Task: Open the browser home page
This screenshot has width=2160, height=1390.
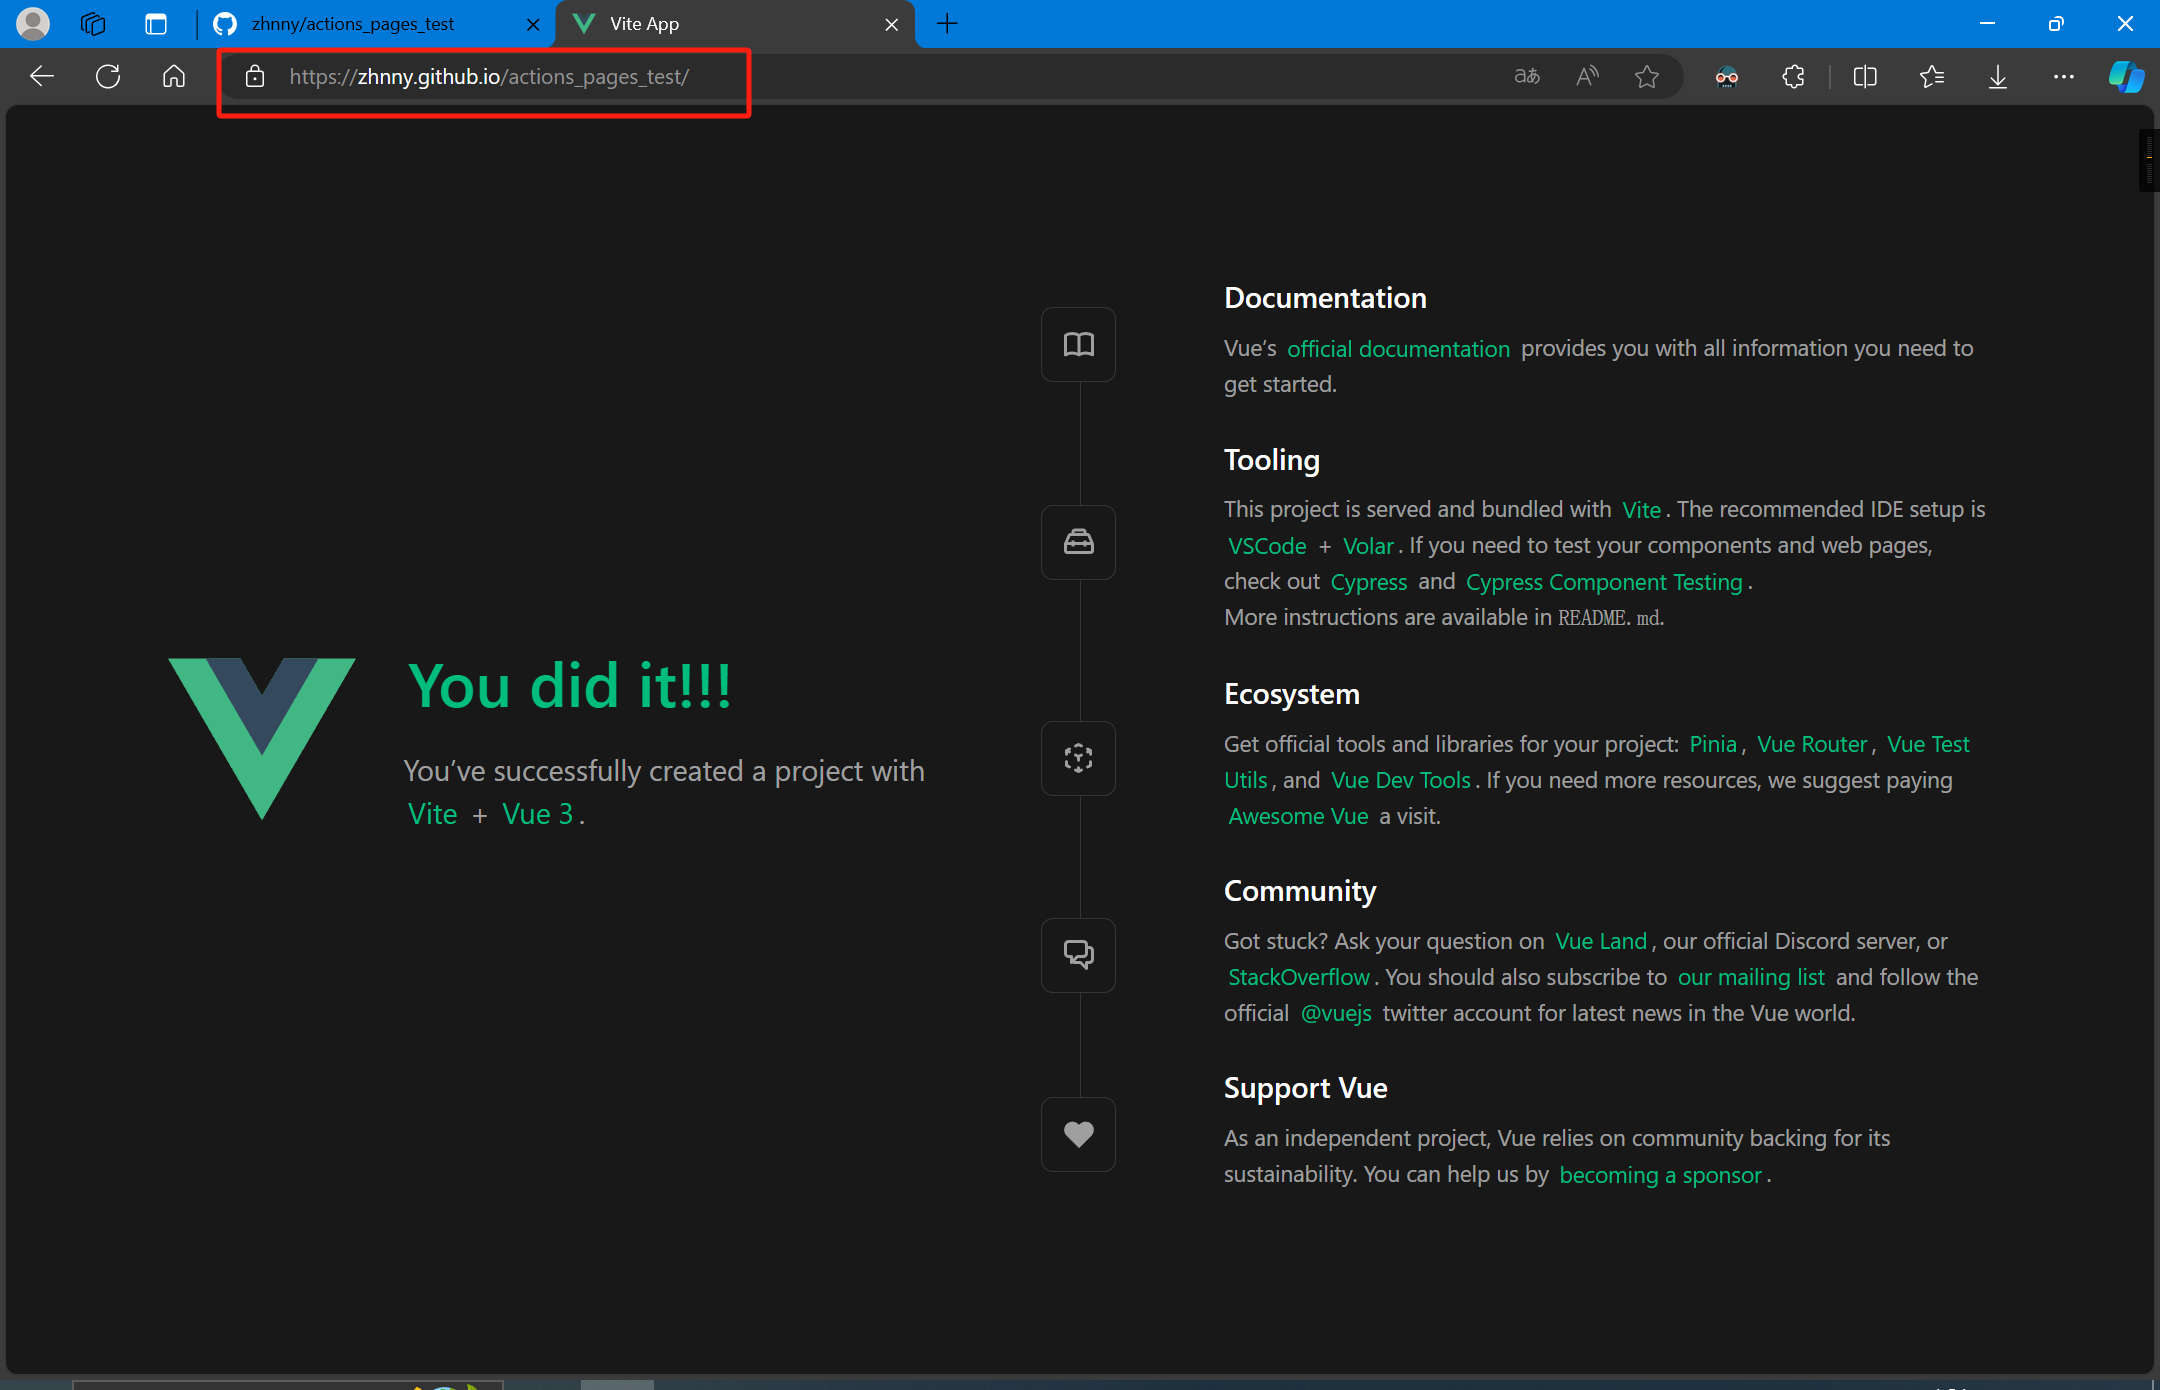Action: 174,77
